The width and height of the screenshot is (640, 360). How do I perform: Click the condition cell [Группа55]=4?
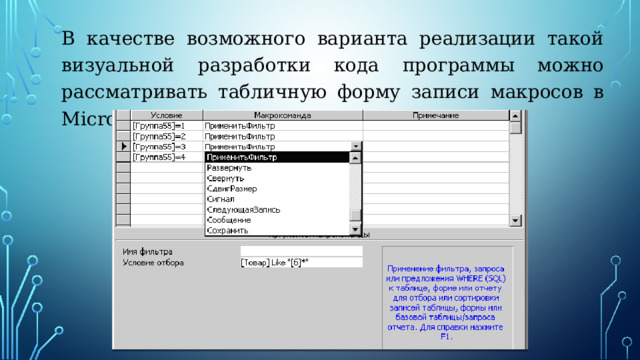pyautogui.click(x=167, y=157)
